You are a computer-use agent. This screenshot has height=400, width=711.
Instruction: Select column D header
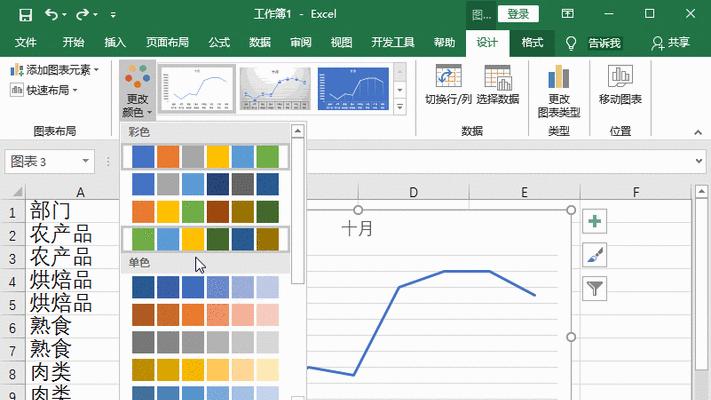pyautogui.click(x=413, y=192)
